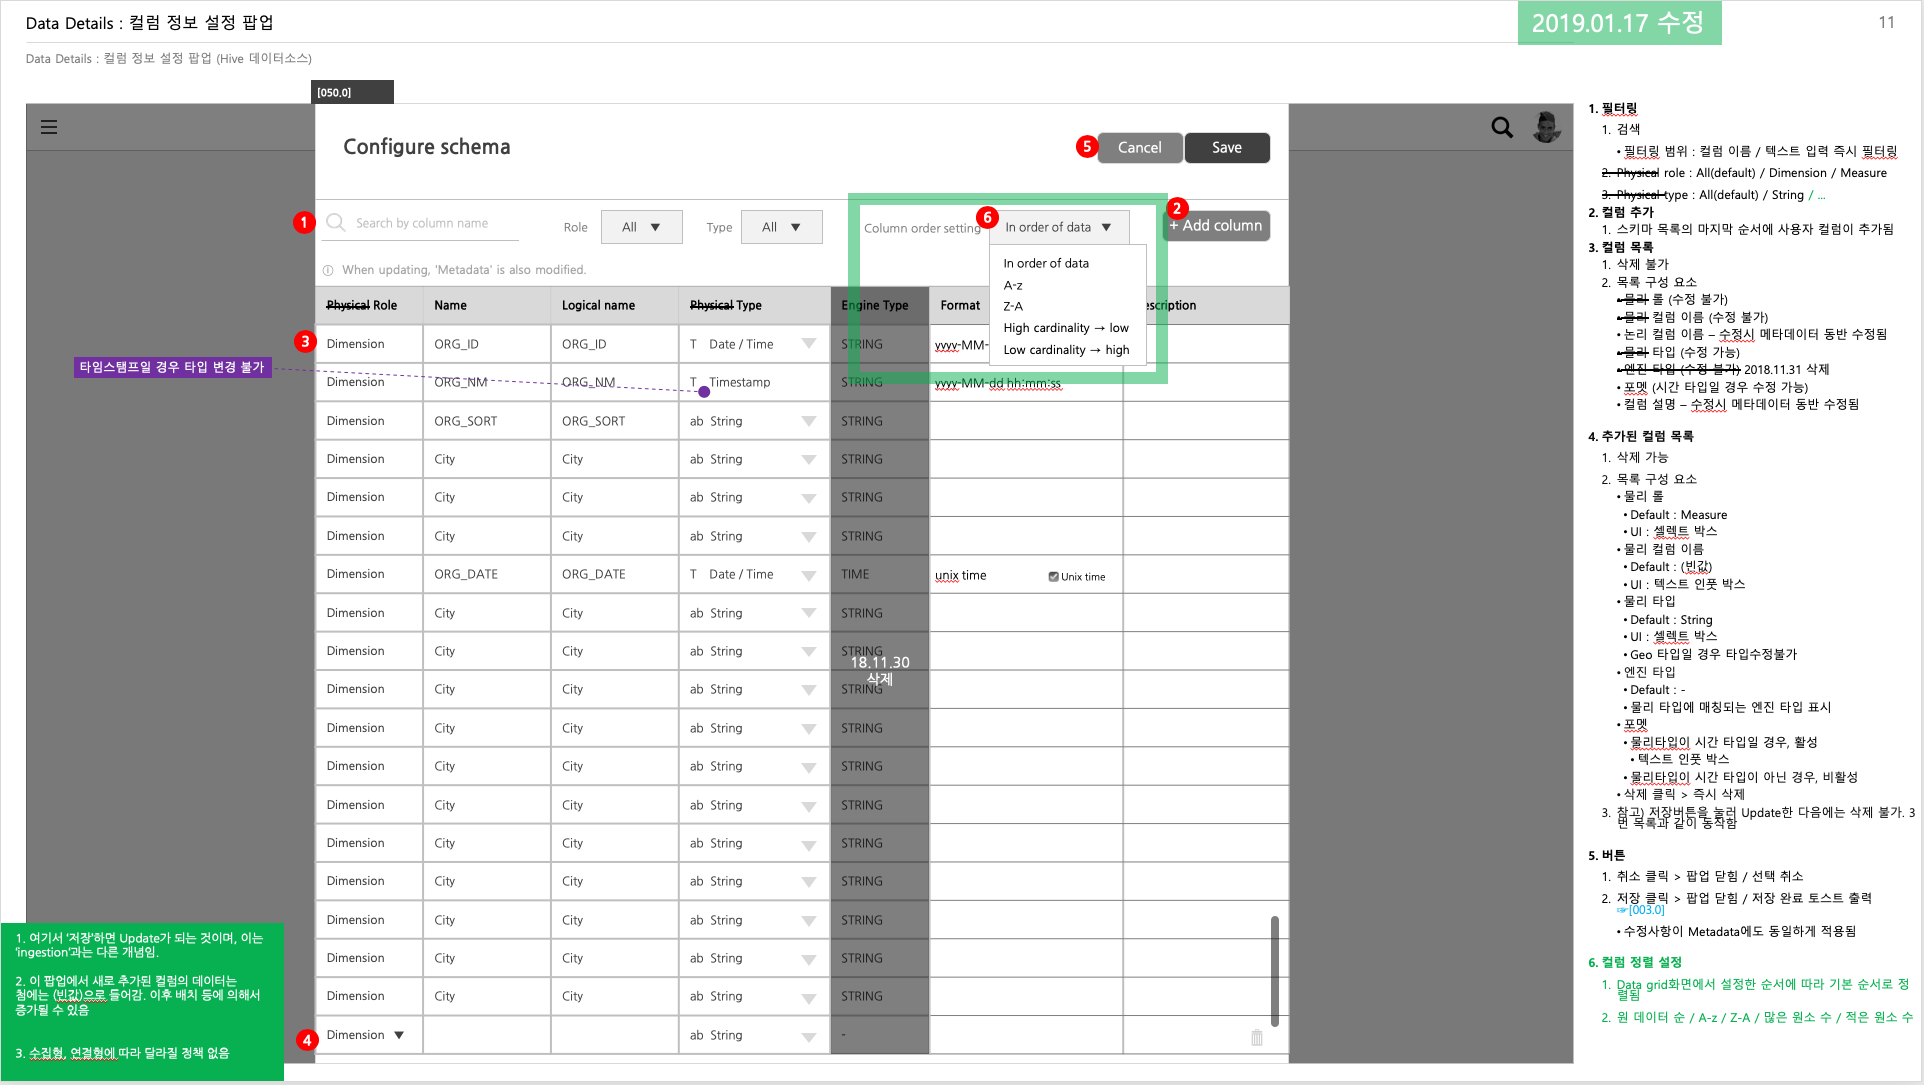Click the empty Name cell in last row
The width and height of the screenshot is (1924, 1085).
487,1035
